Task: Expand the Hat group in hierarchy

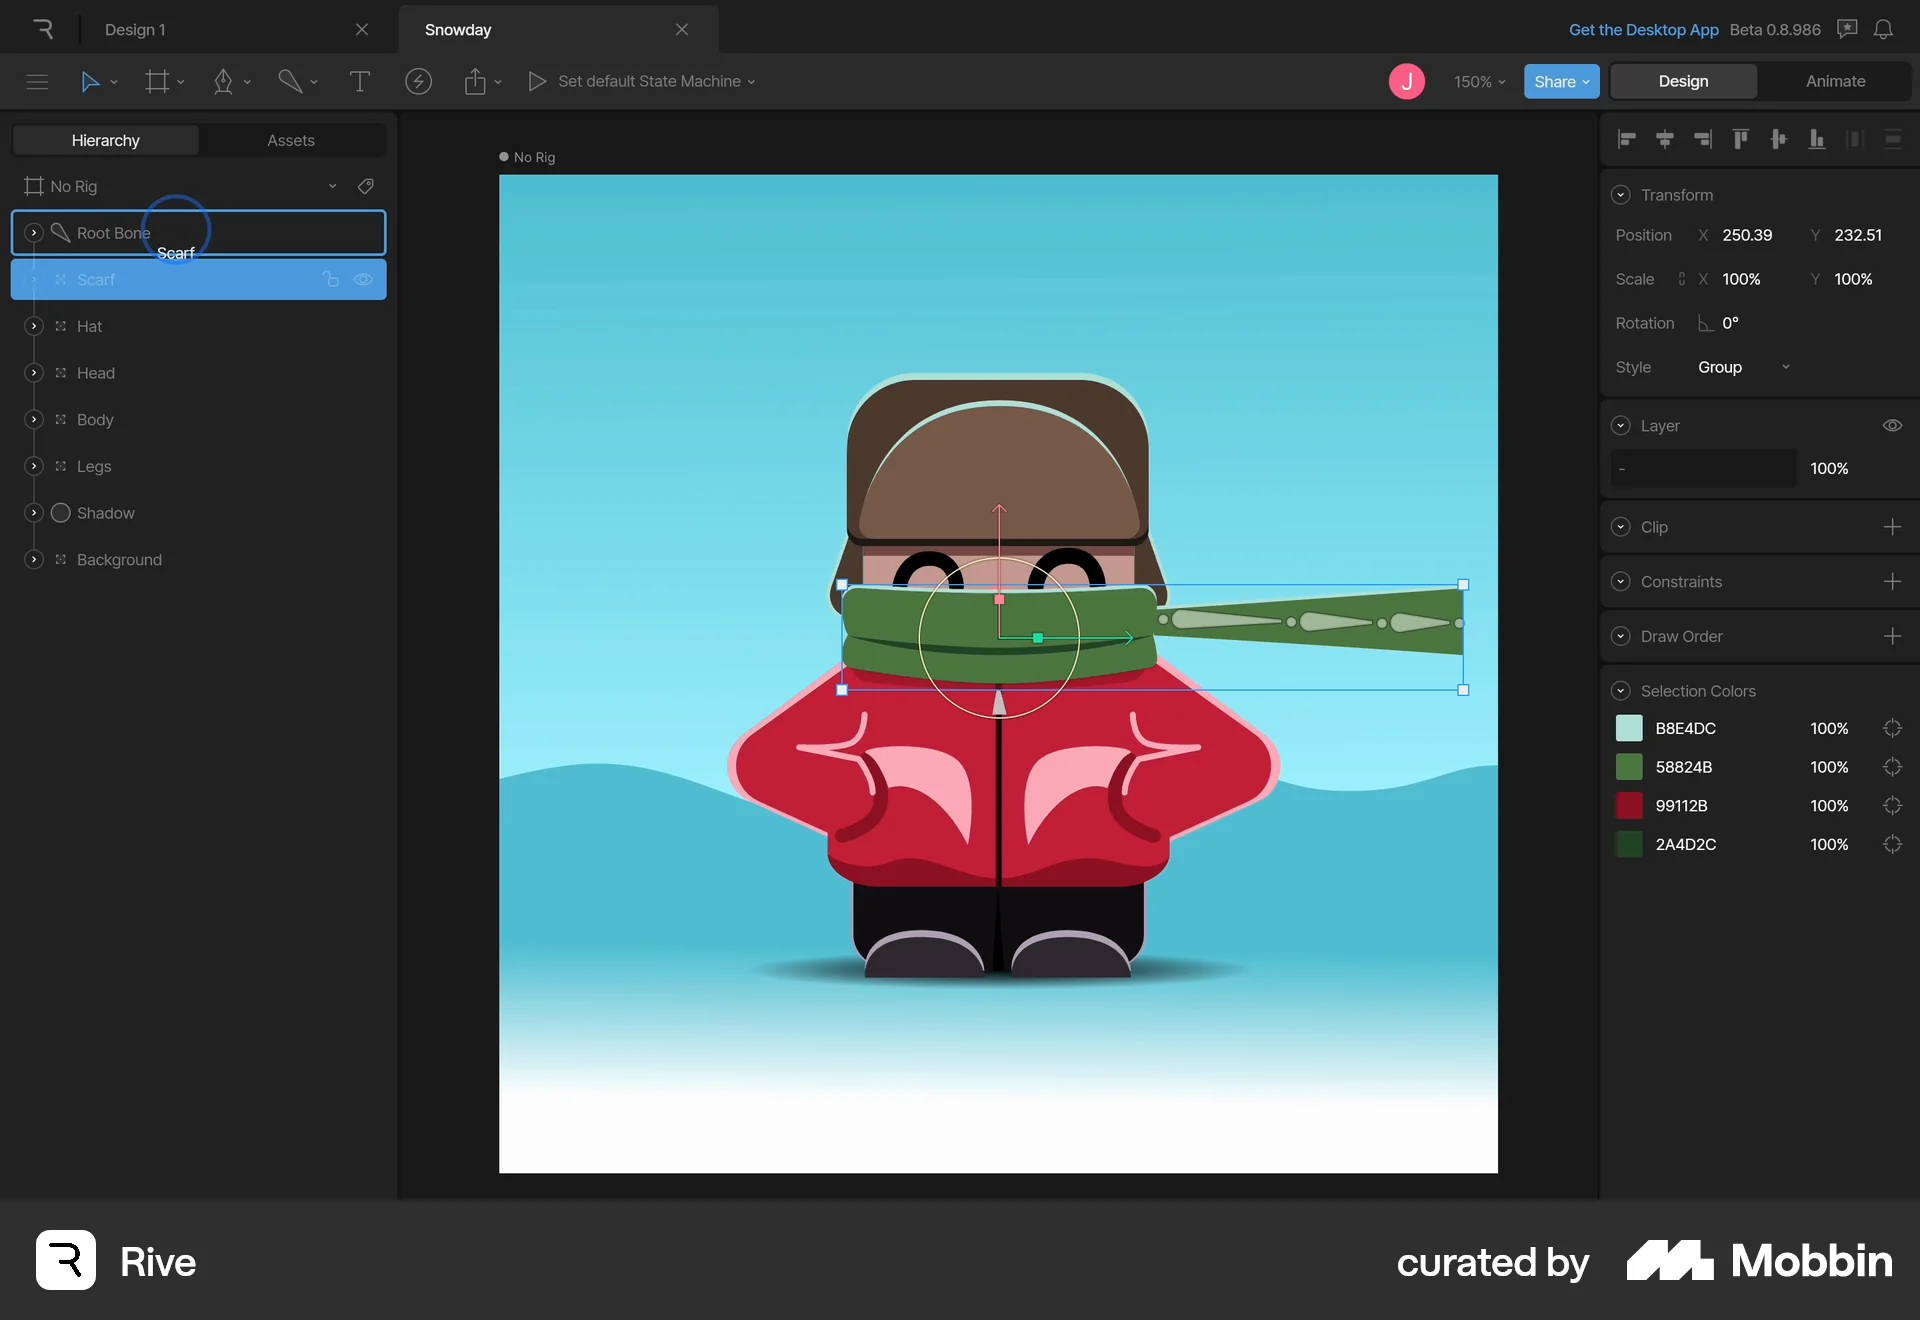Action: [34, 326]
